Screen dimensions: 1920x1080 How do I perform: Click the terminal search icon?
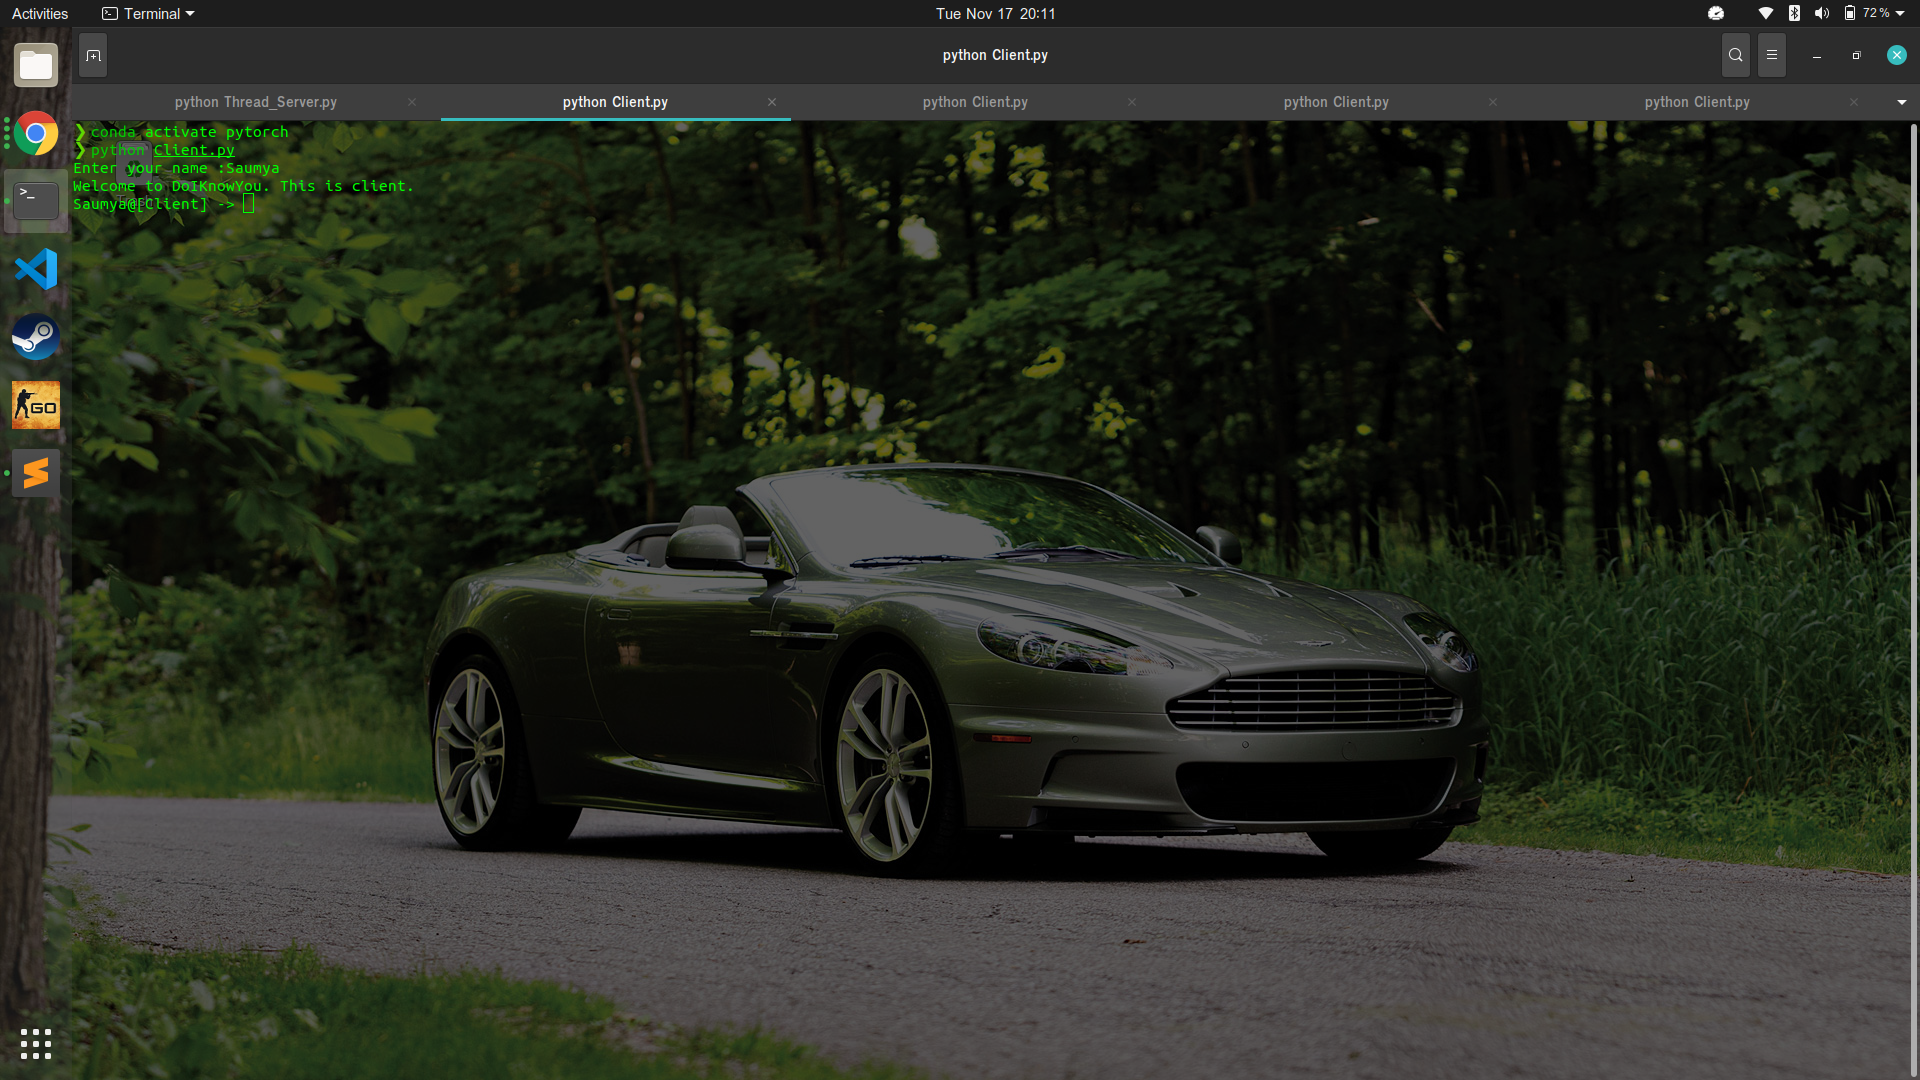[1736, 56]
